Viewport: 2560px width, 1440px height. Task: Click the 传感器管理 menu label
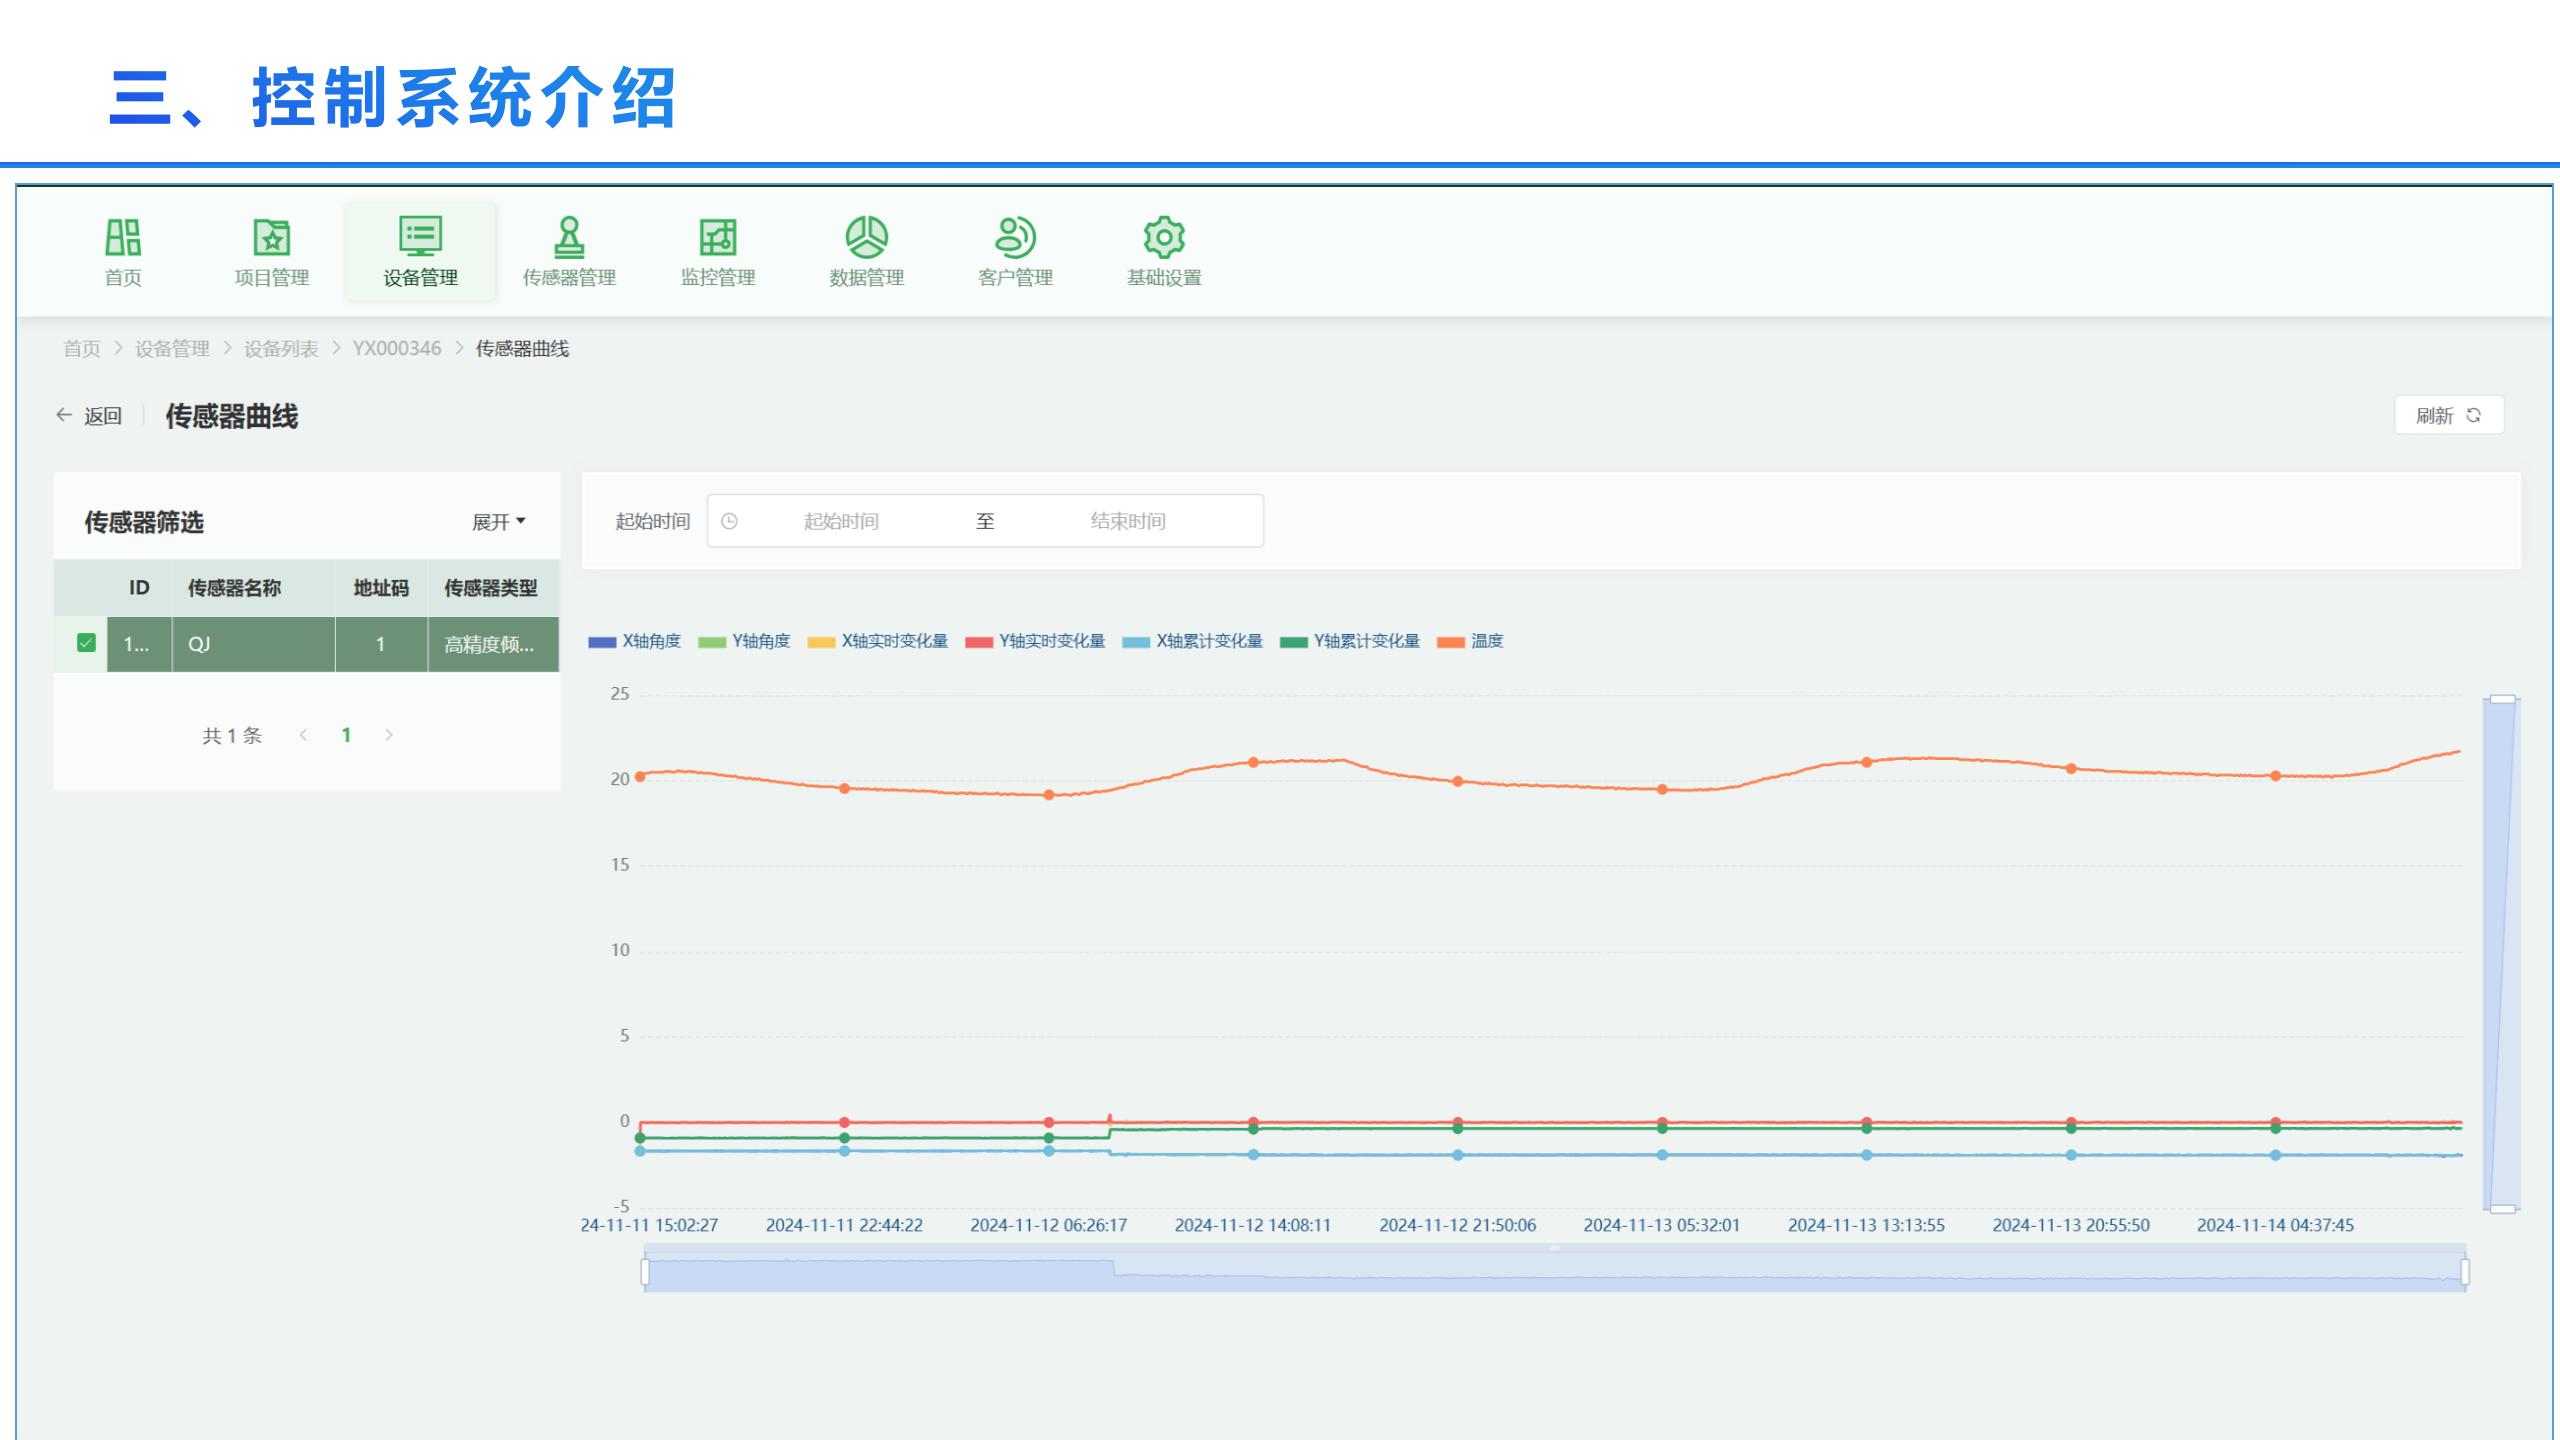(569, 278)
